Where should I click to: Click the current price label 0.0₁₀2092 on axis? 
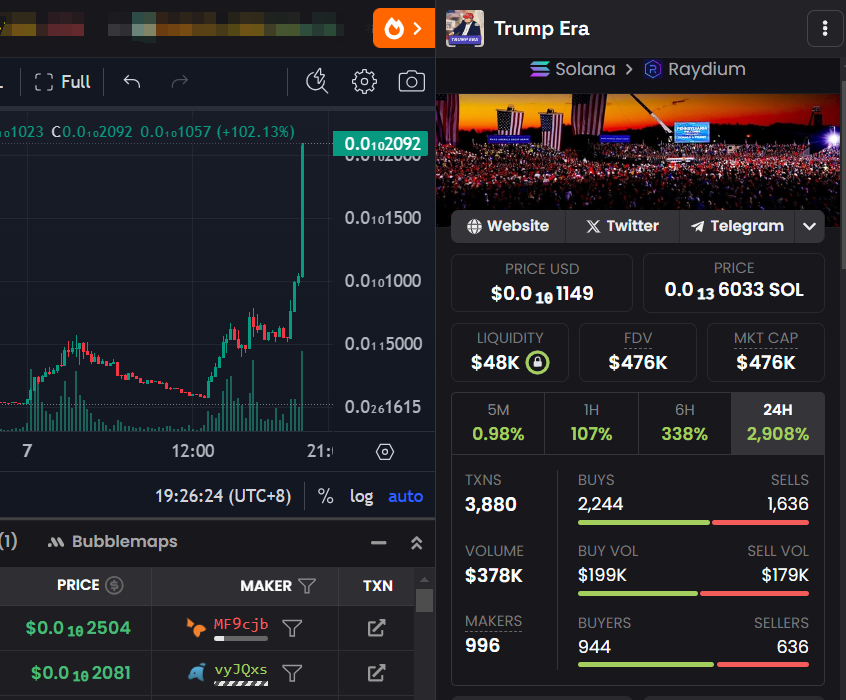pyautogui.click(x=380, y=144)
